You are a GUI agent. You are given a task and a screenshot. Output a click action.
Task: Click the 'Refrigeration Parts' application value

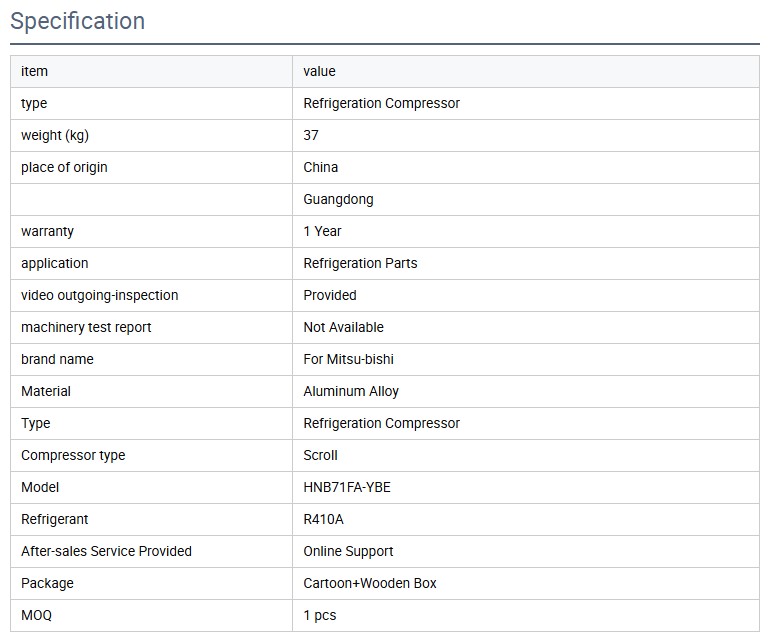[360, 263]
